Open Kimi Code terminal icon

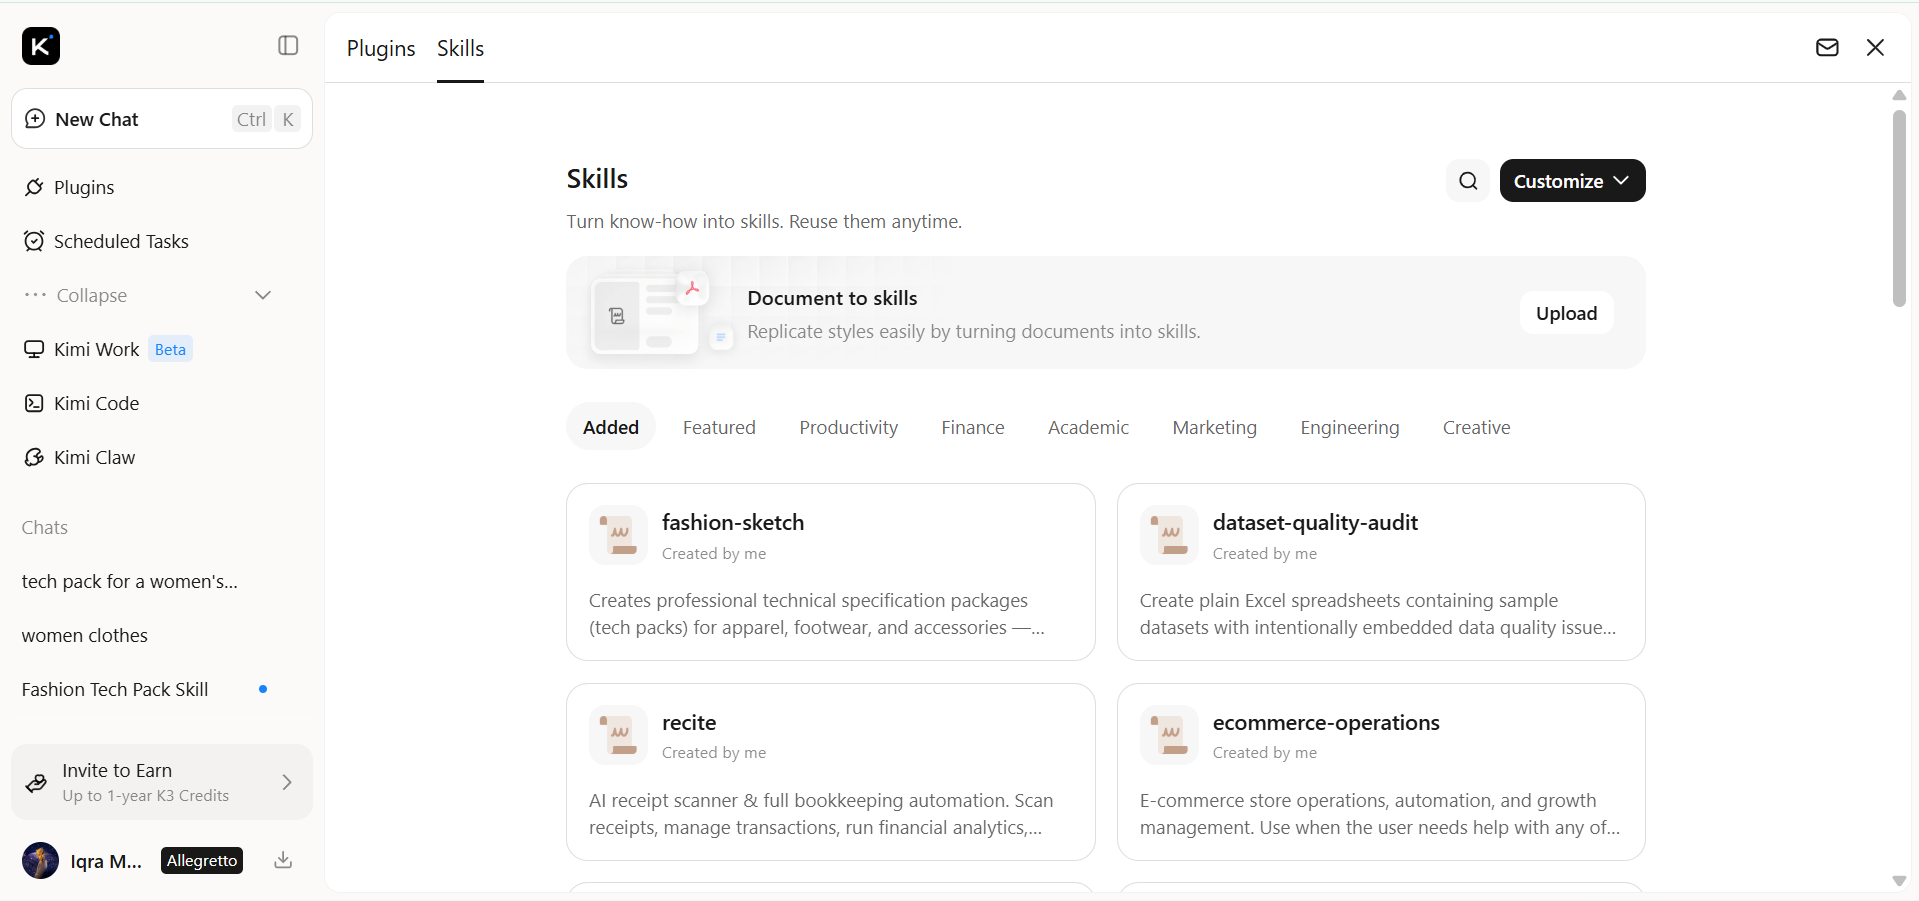(x=34, y=403)
